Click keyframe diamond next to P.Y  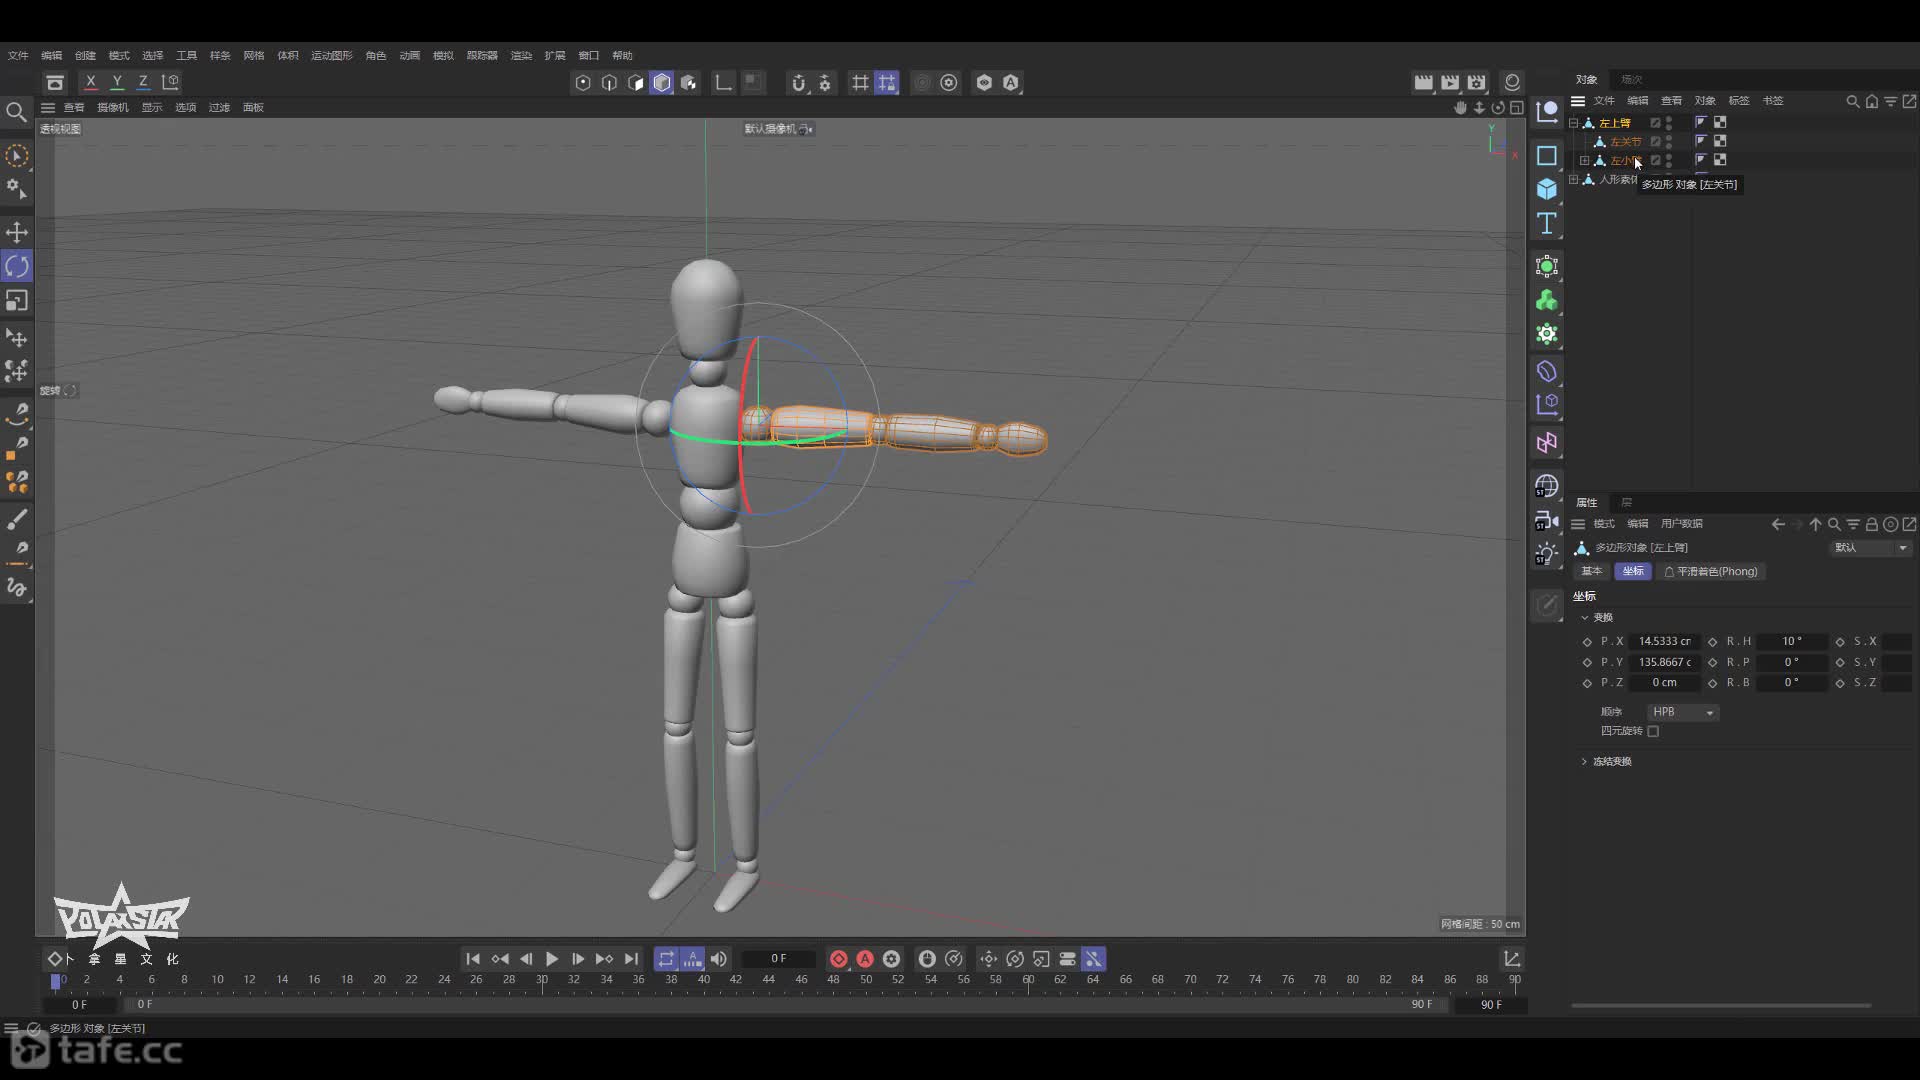coord(1587,662)
